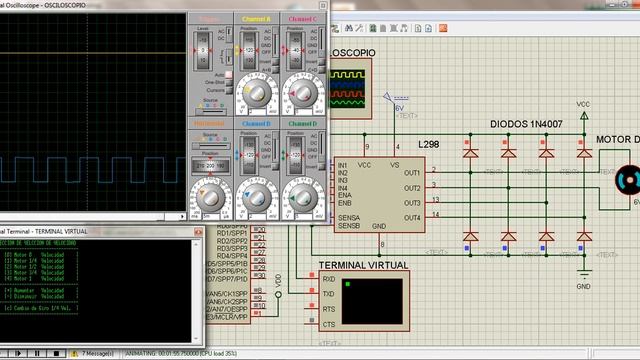Click Channel D Position thumbwheel

click(295, 155)
